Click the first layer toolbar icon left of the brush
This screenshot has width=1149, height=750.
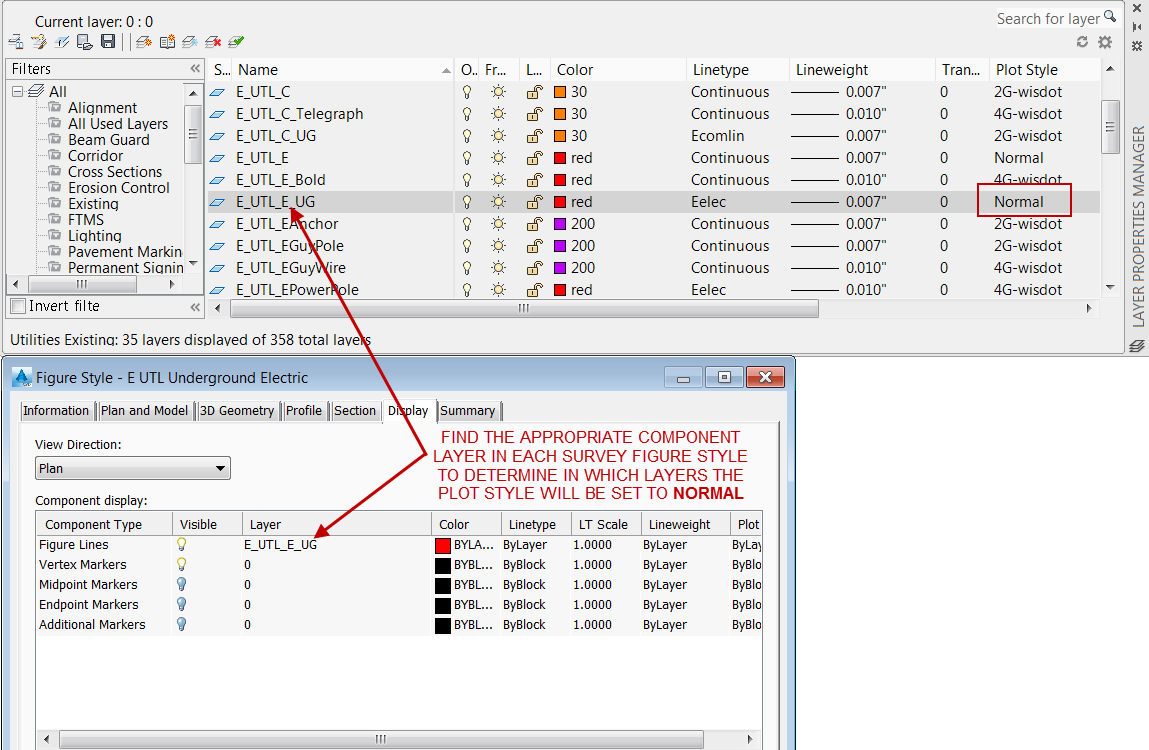coord(16,42)
